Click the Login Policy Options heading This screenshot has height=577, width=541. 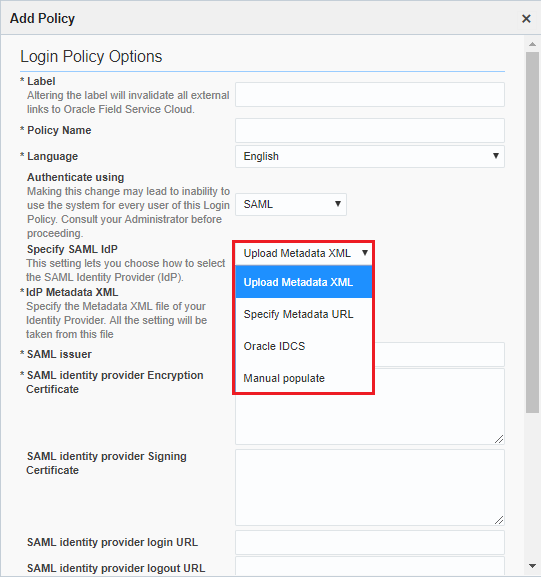pos(91,57)
